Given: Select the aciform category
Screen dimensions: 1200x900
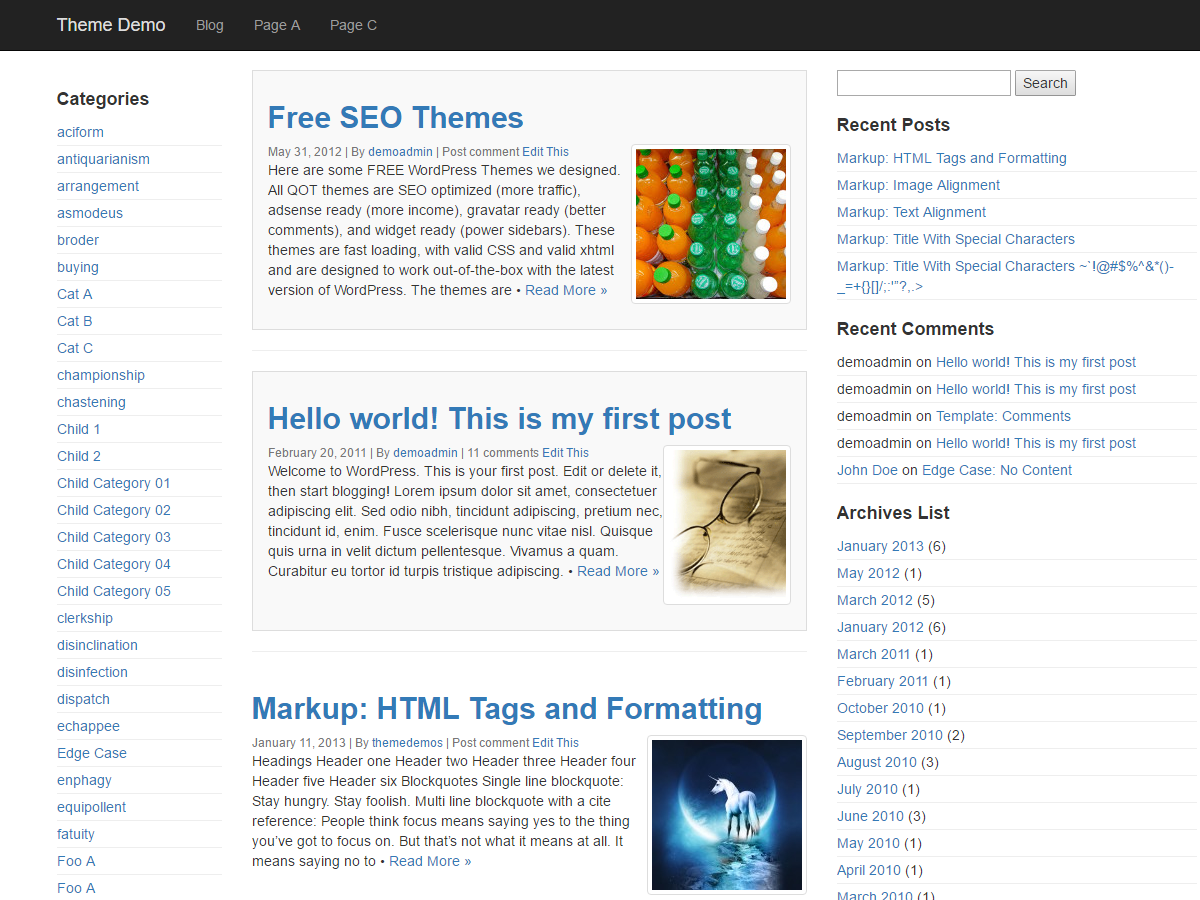Looking at the screenshot, I should pos(80,131).
